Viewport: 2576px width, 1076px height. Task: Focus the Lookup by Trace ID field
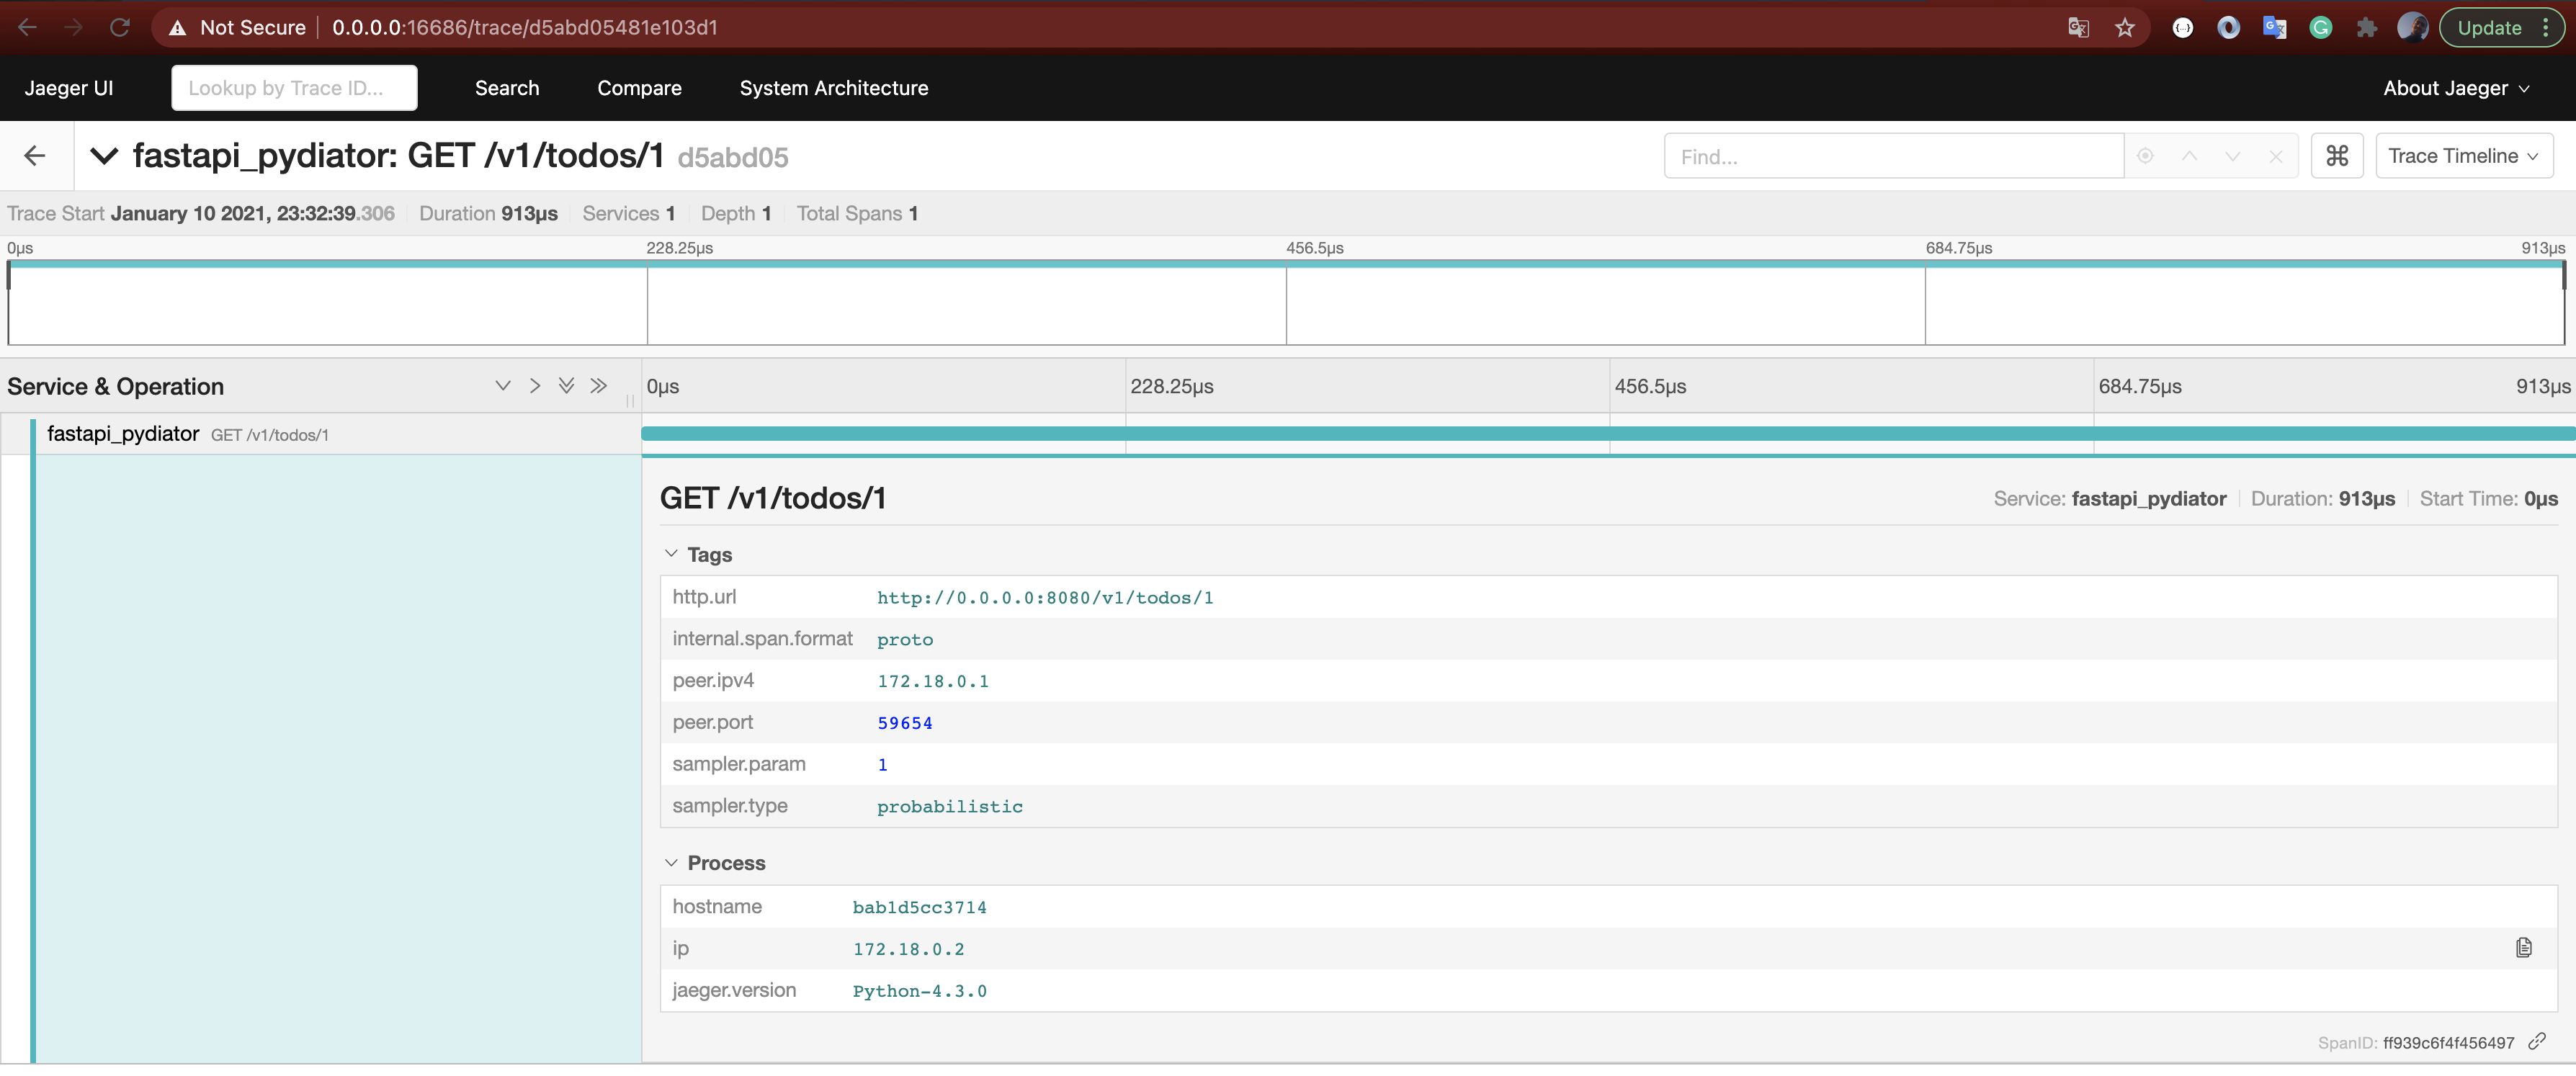click(294, 88)
